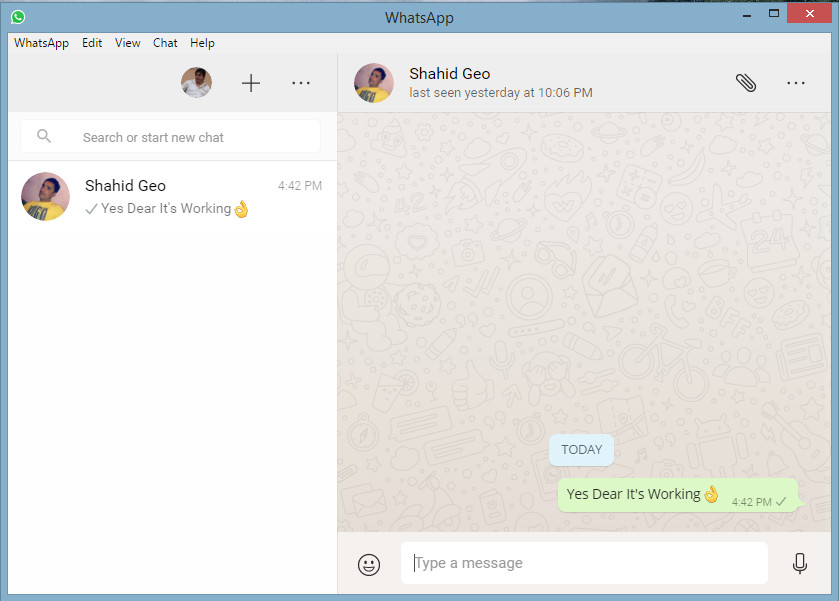Click the search magnifier icon
Screen dimensions: 839x601
pyautogui.click(x=44, y=136)
